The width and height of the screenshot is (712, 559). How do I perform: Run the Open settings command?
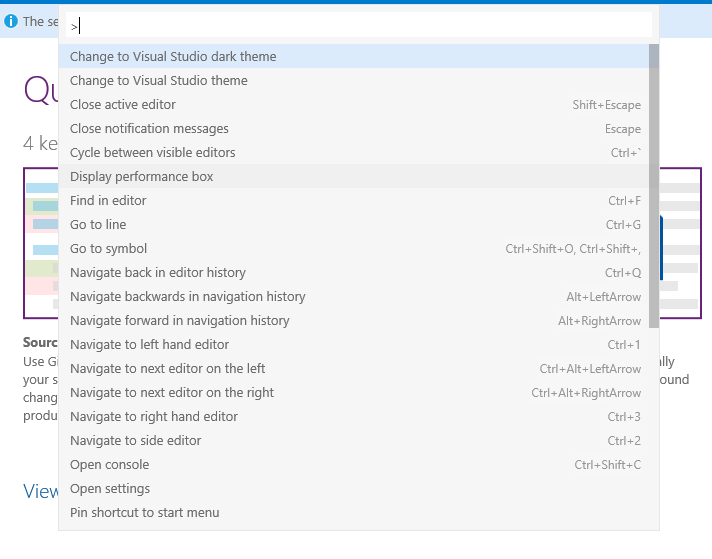110,489
